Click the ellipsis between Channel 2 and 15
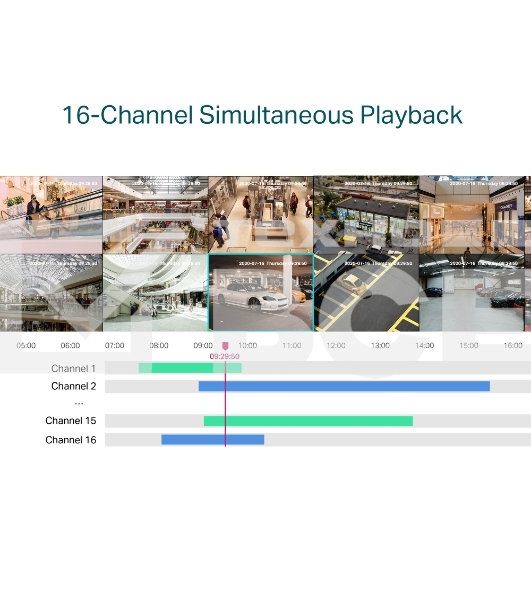This screenshot has width=531, height=600. pyautogui.click(x=79, y=403)
